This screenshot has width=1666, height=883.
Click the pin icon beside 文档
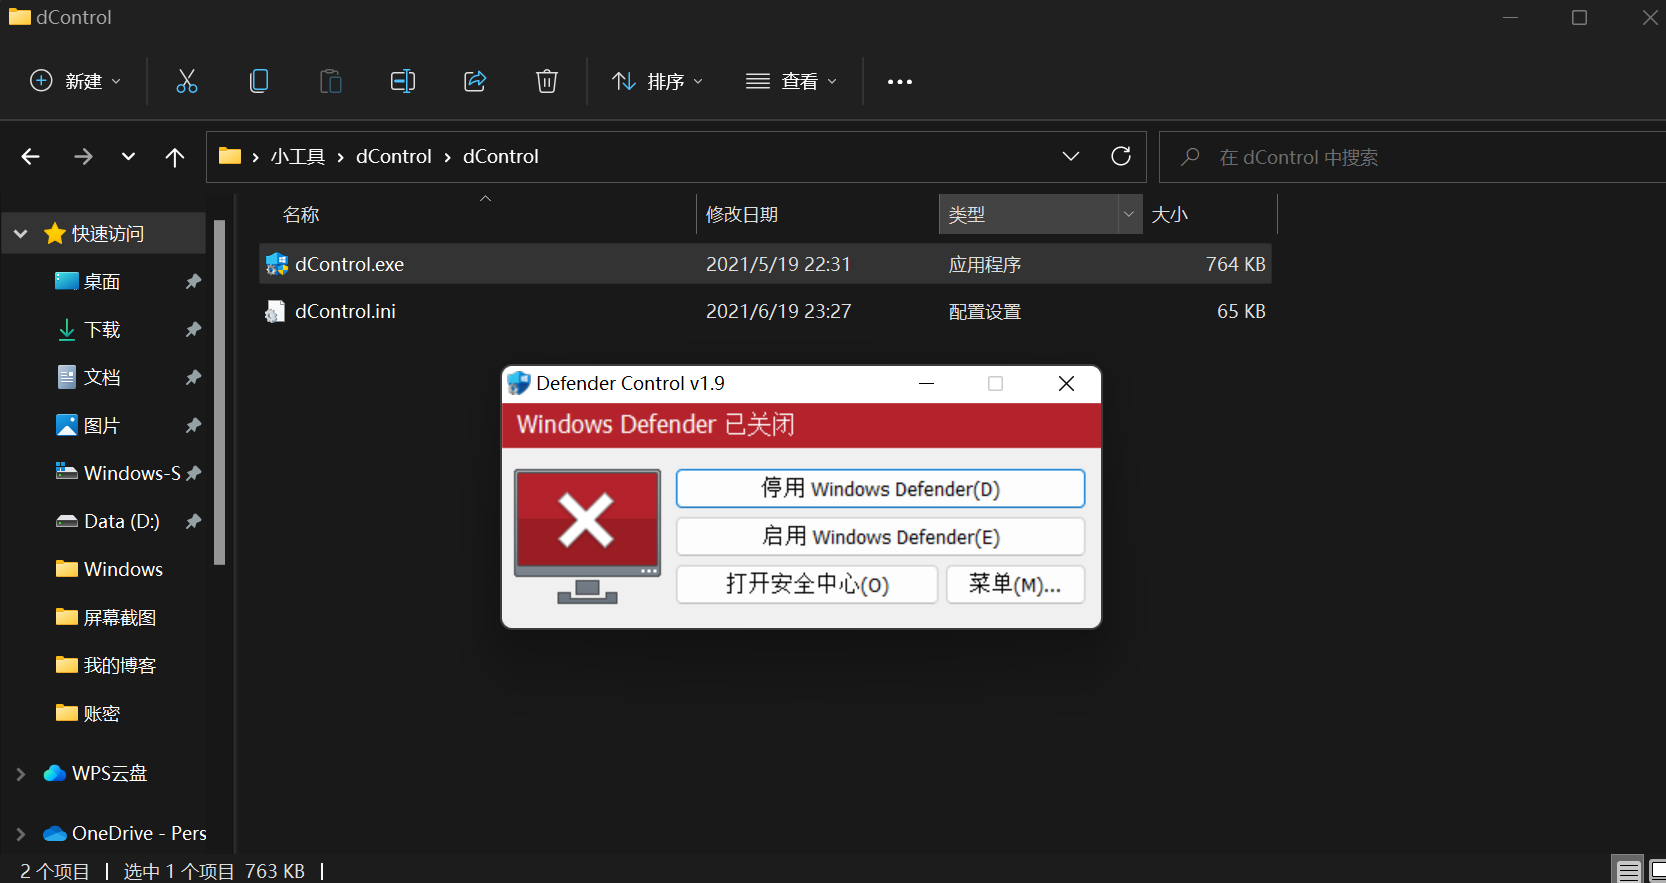coord(193,378)
